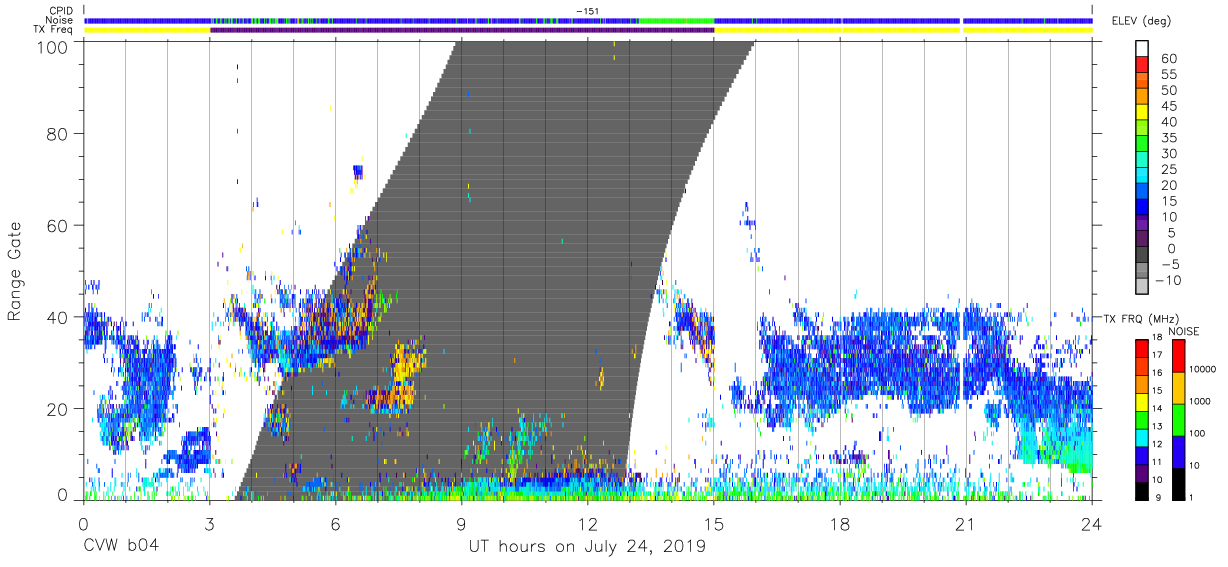This screenshot has height=567, width=1228.
Task: Click the TX Freq row label above the plot
Action: 54,29
